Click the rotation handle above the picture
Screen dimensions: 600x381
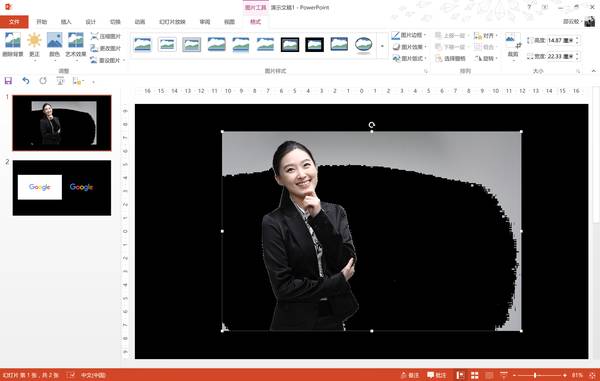[x=372, y=125]
